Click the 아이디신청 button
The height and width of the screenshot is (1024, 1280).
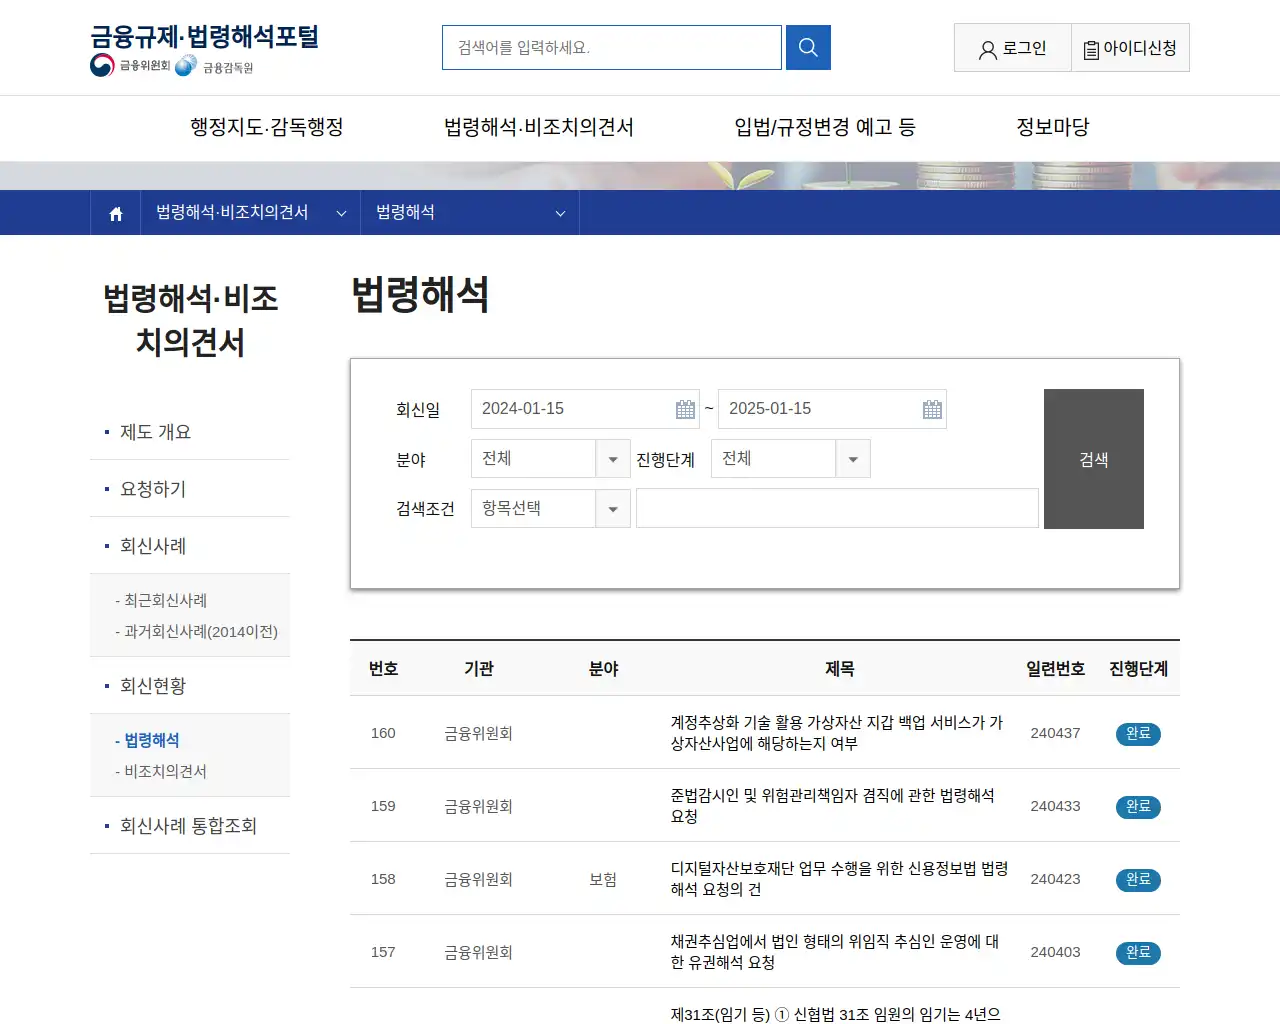(1130, 48)
